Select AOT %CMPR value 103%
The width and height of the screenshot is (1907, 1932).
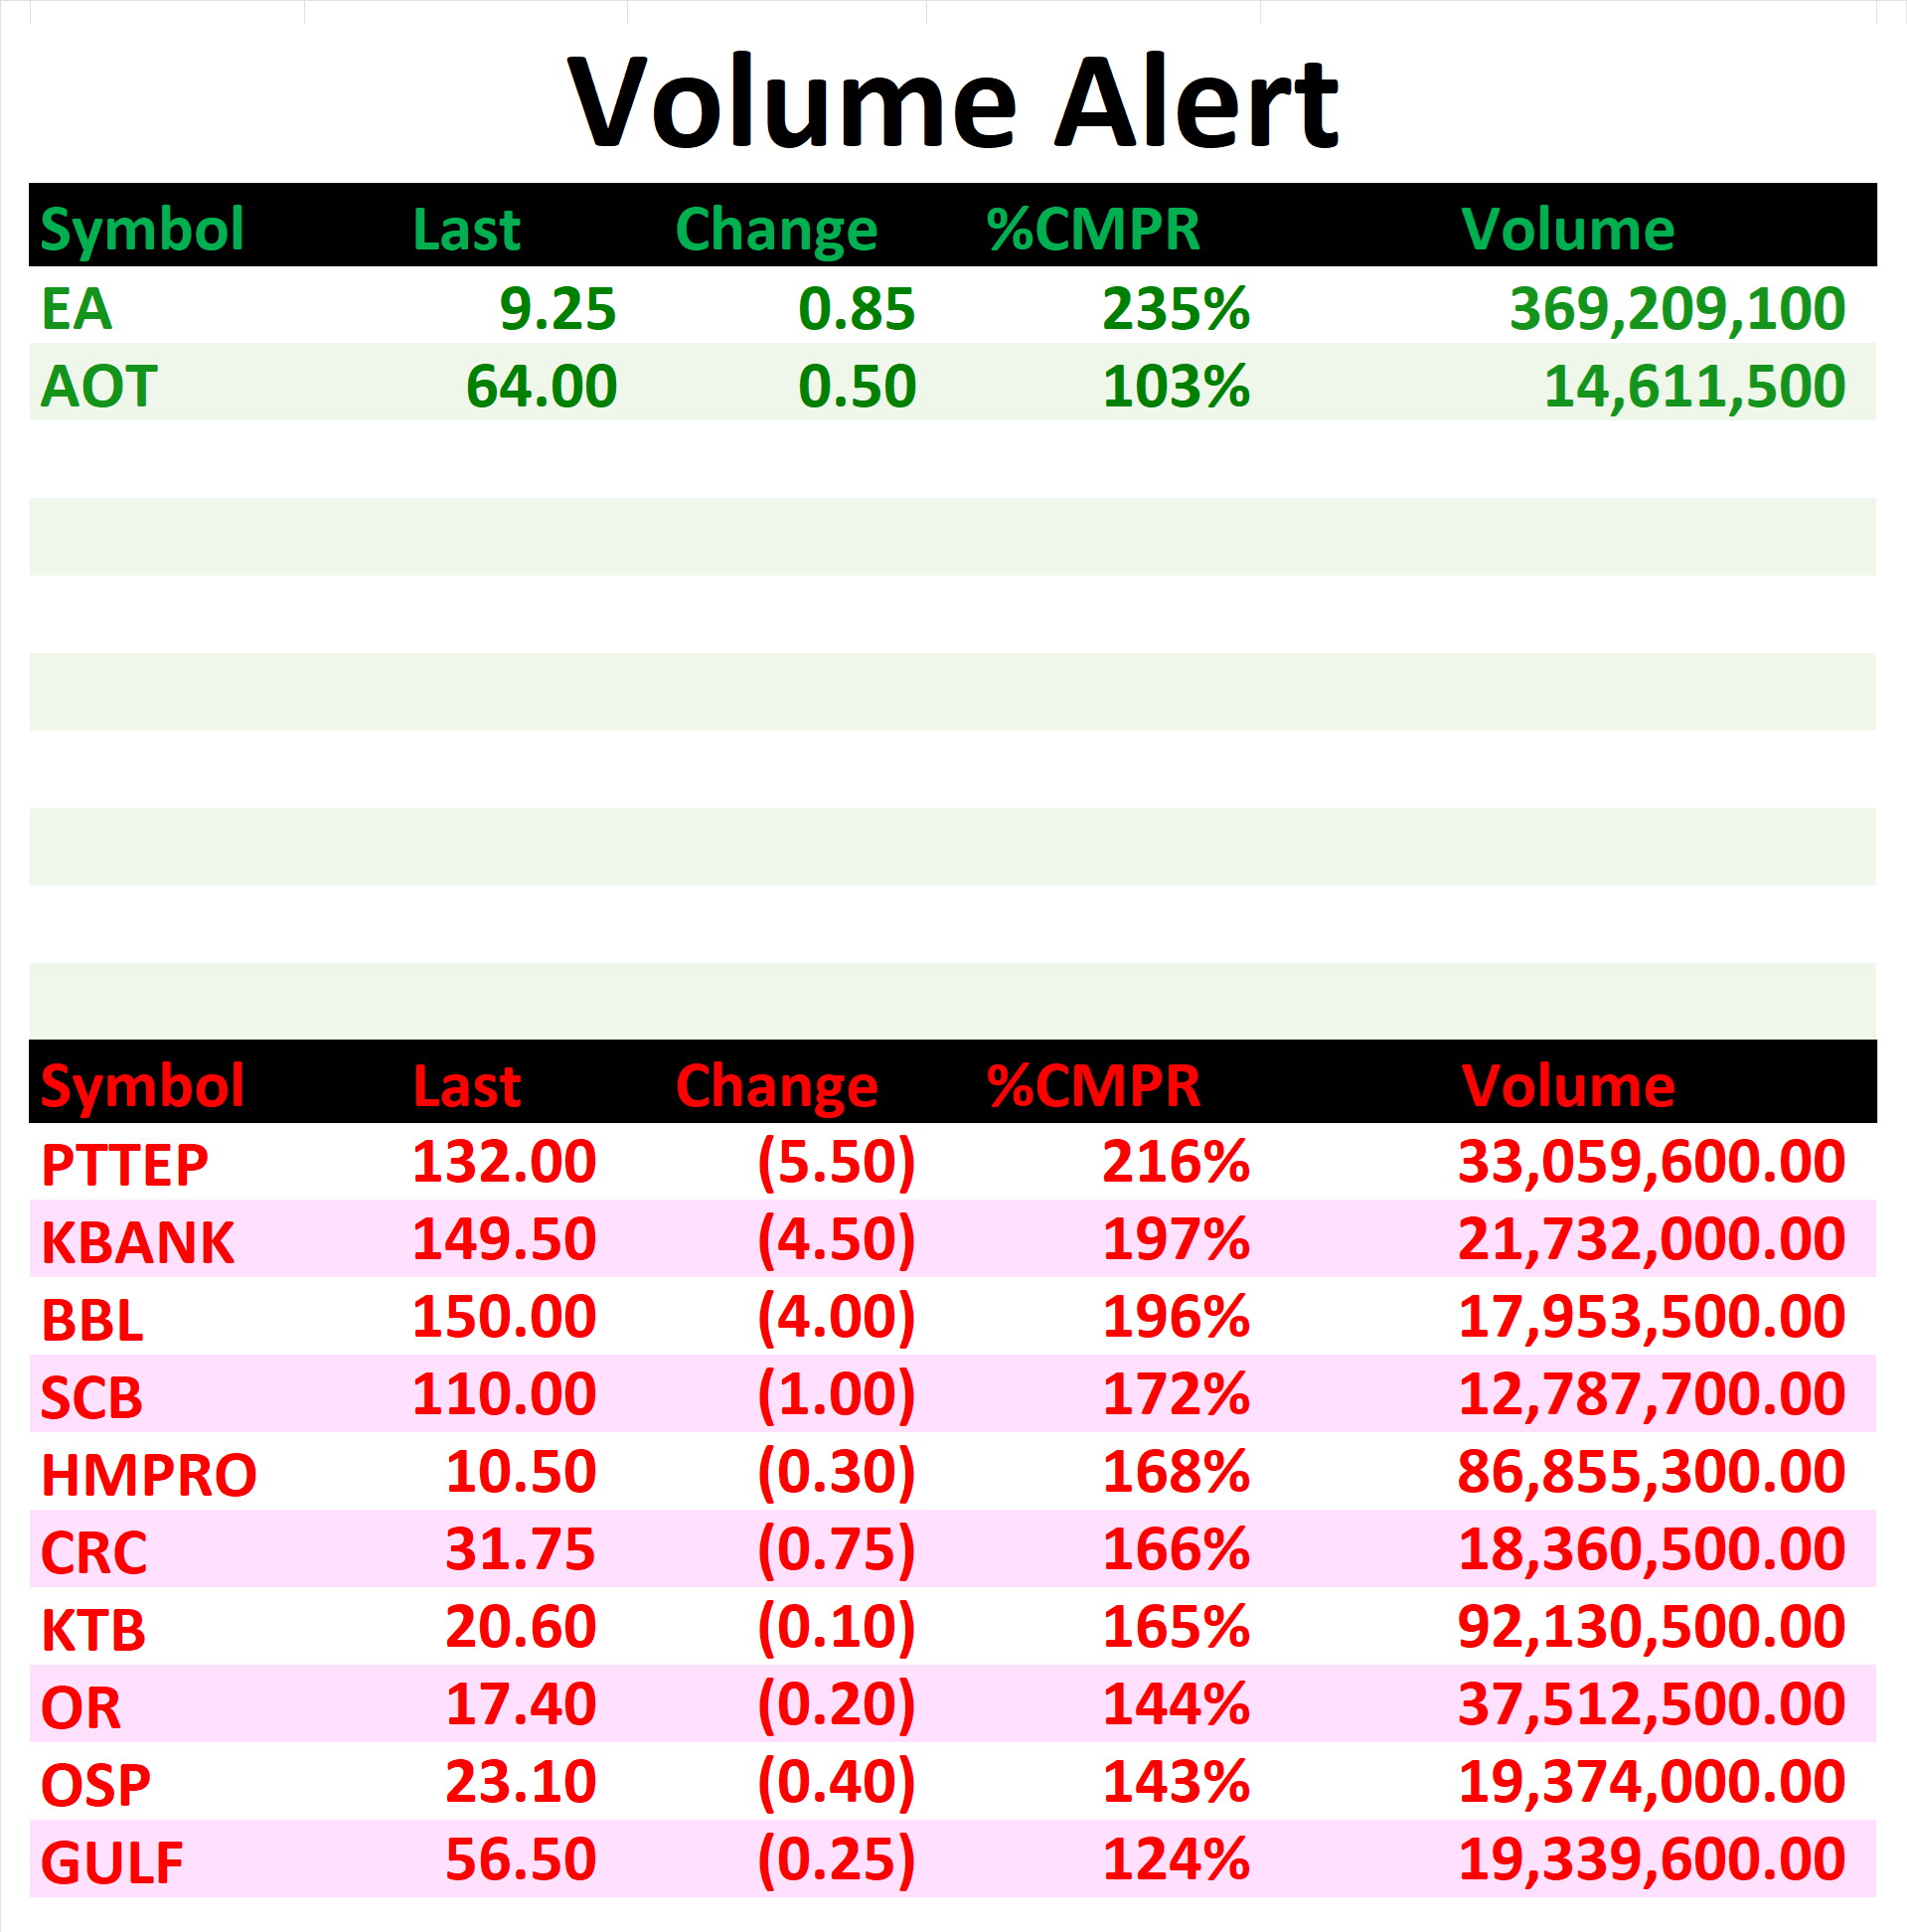(1176, 386)
